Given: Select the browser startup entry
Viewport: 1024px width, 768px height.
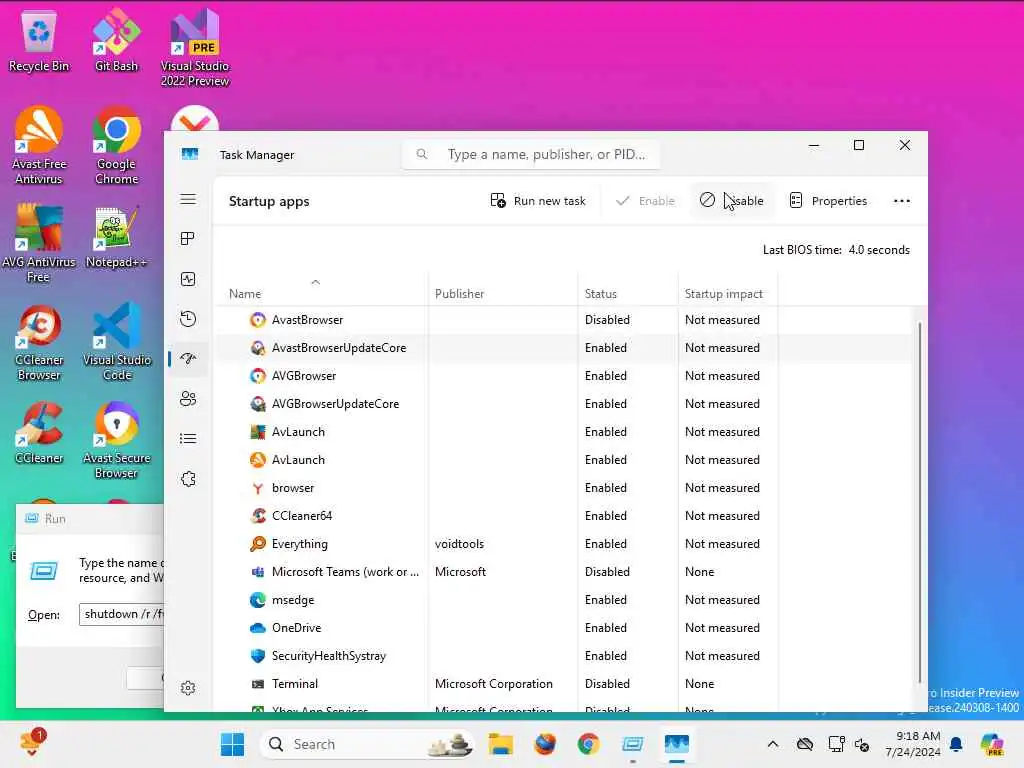Looking at the screenshot, I should 565,488.
